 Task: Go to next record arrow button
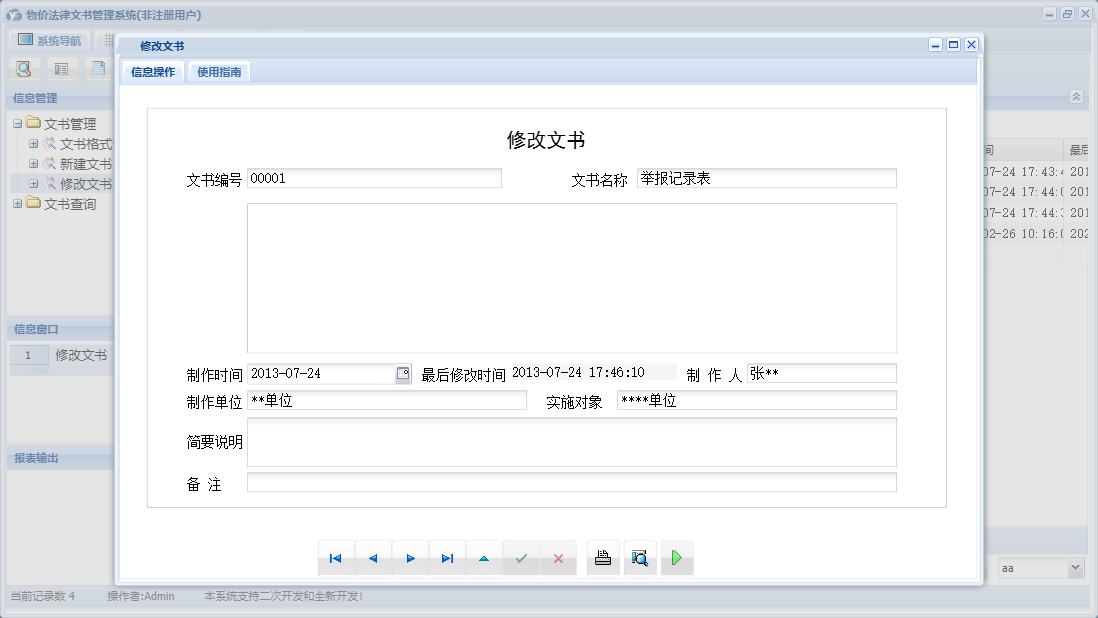[410, 558]
